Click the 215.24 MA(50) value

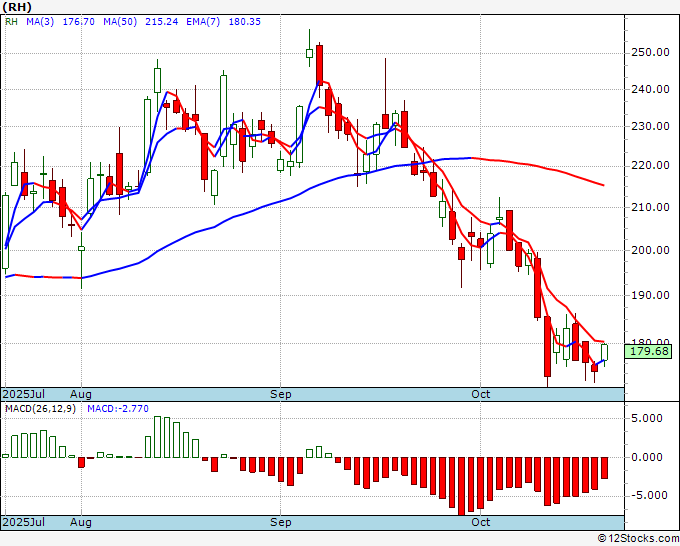161,22
